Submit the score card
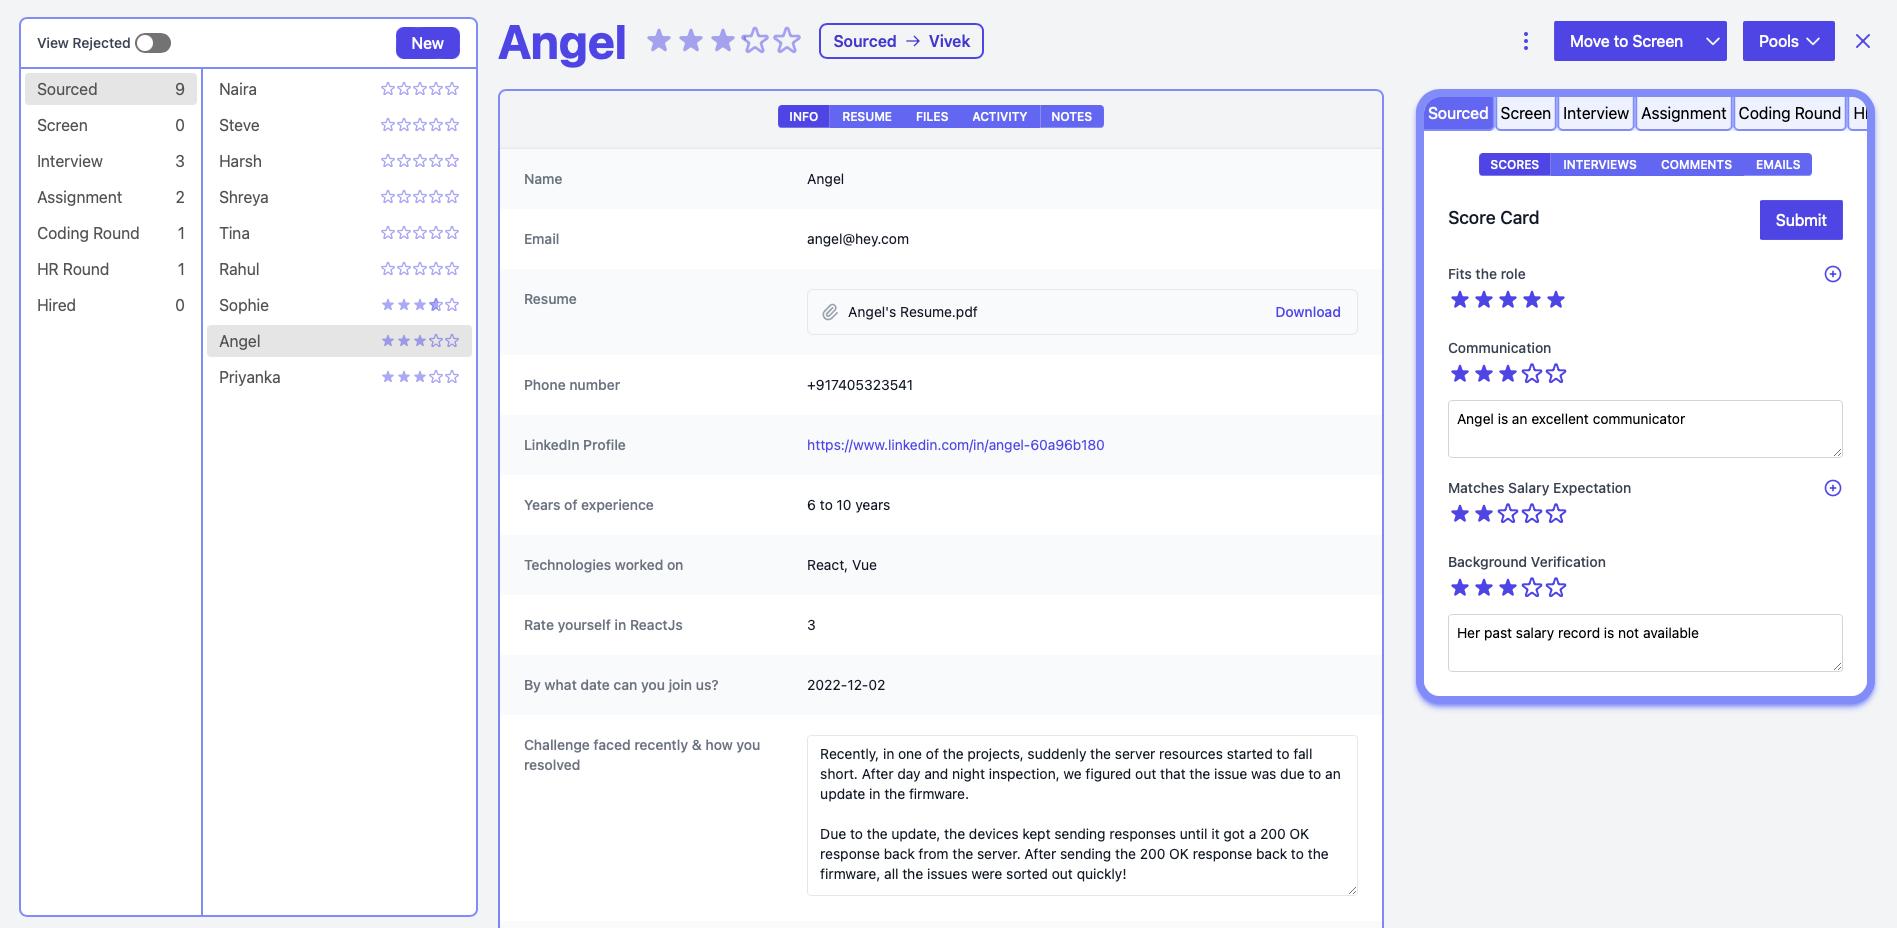The height and width of the screenshot is (928, 1897). pyautogui.click(x=1800, y=220)
